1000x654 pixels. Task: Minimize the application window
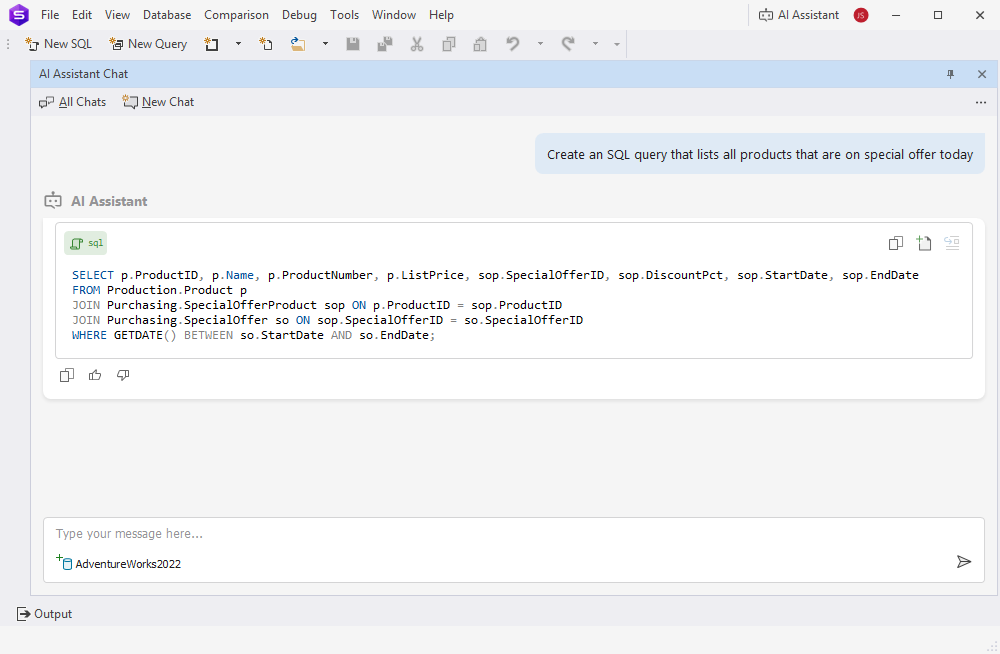(x=896, y=15)
